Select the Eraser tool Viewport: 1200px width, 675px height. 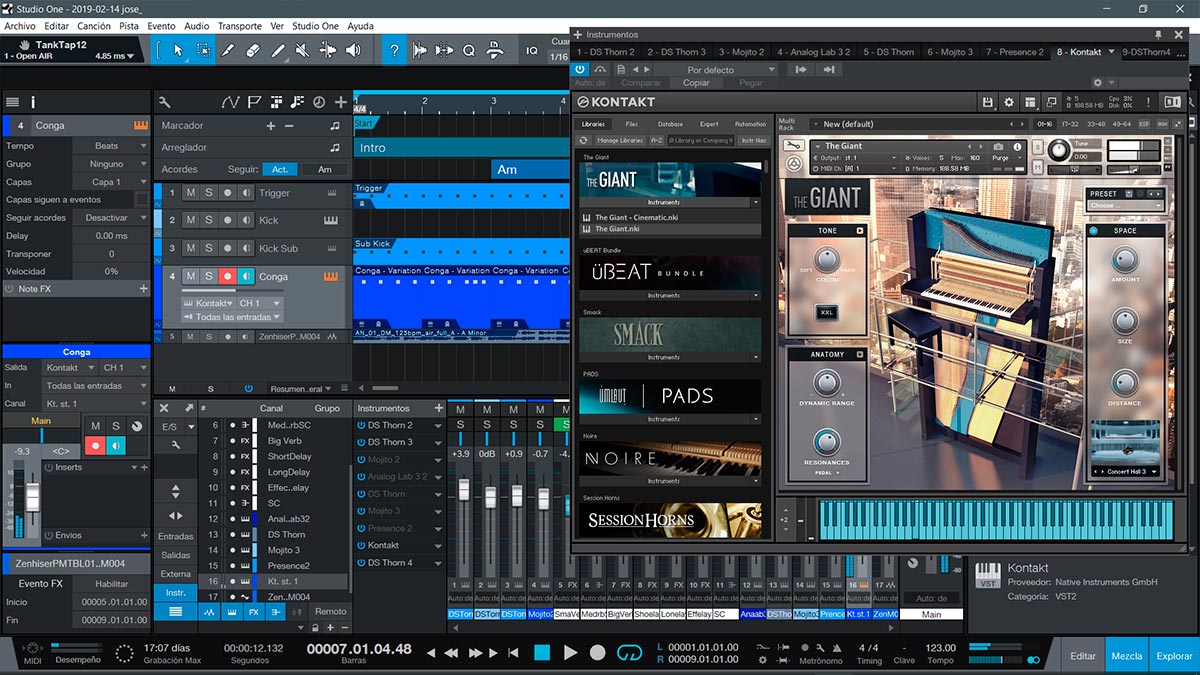tap(253, 50)
